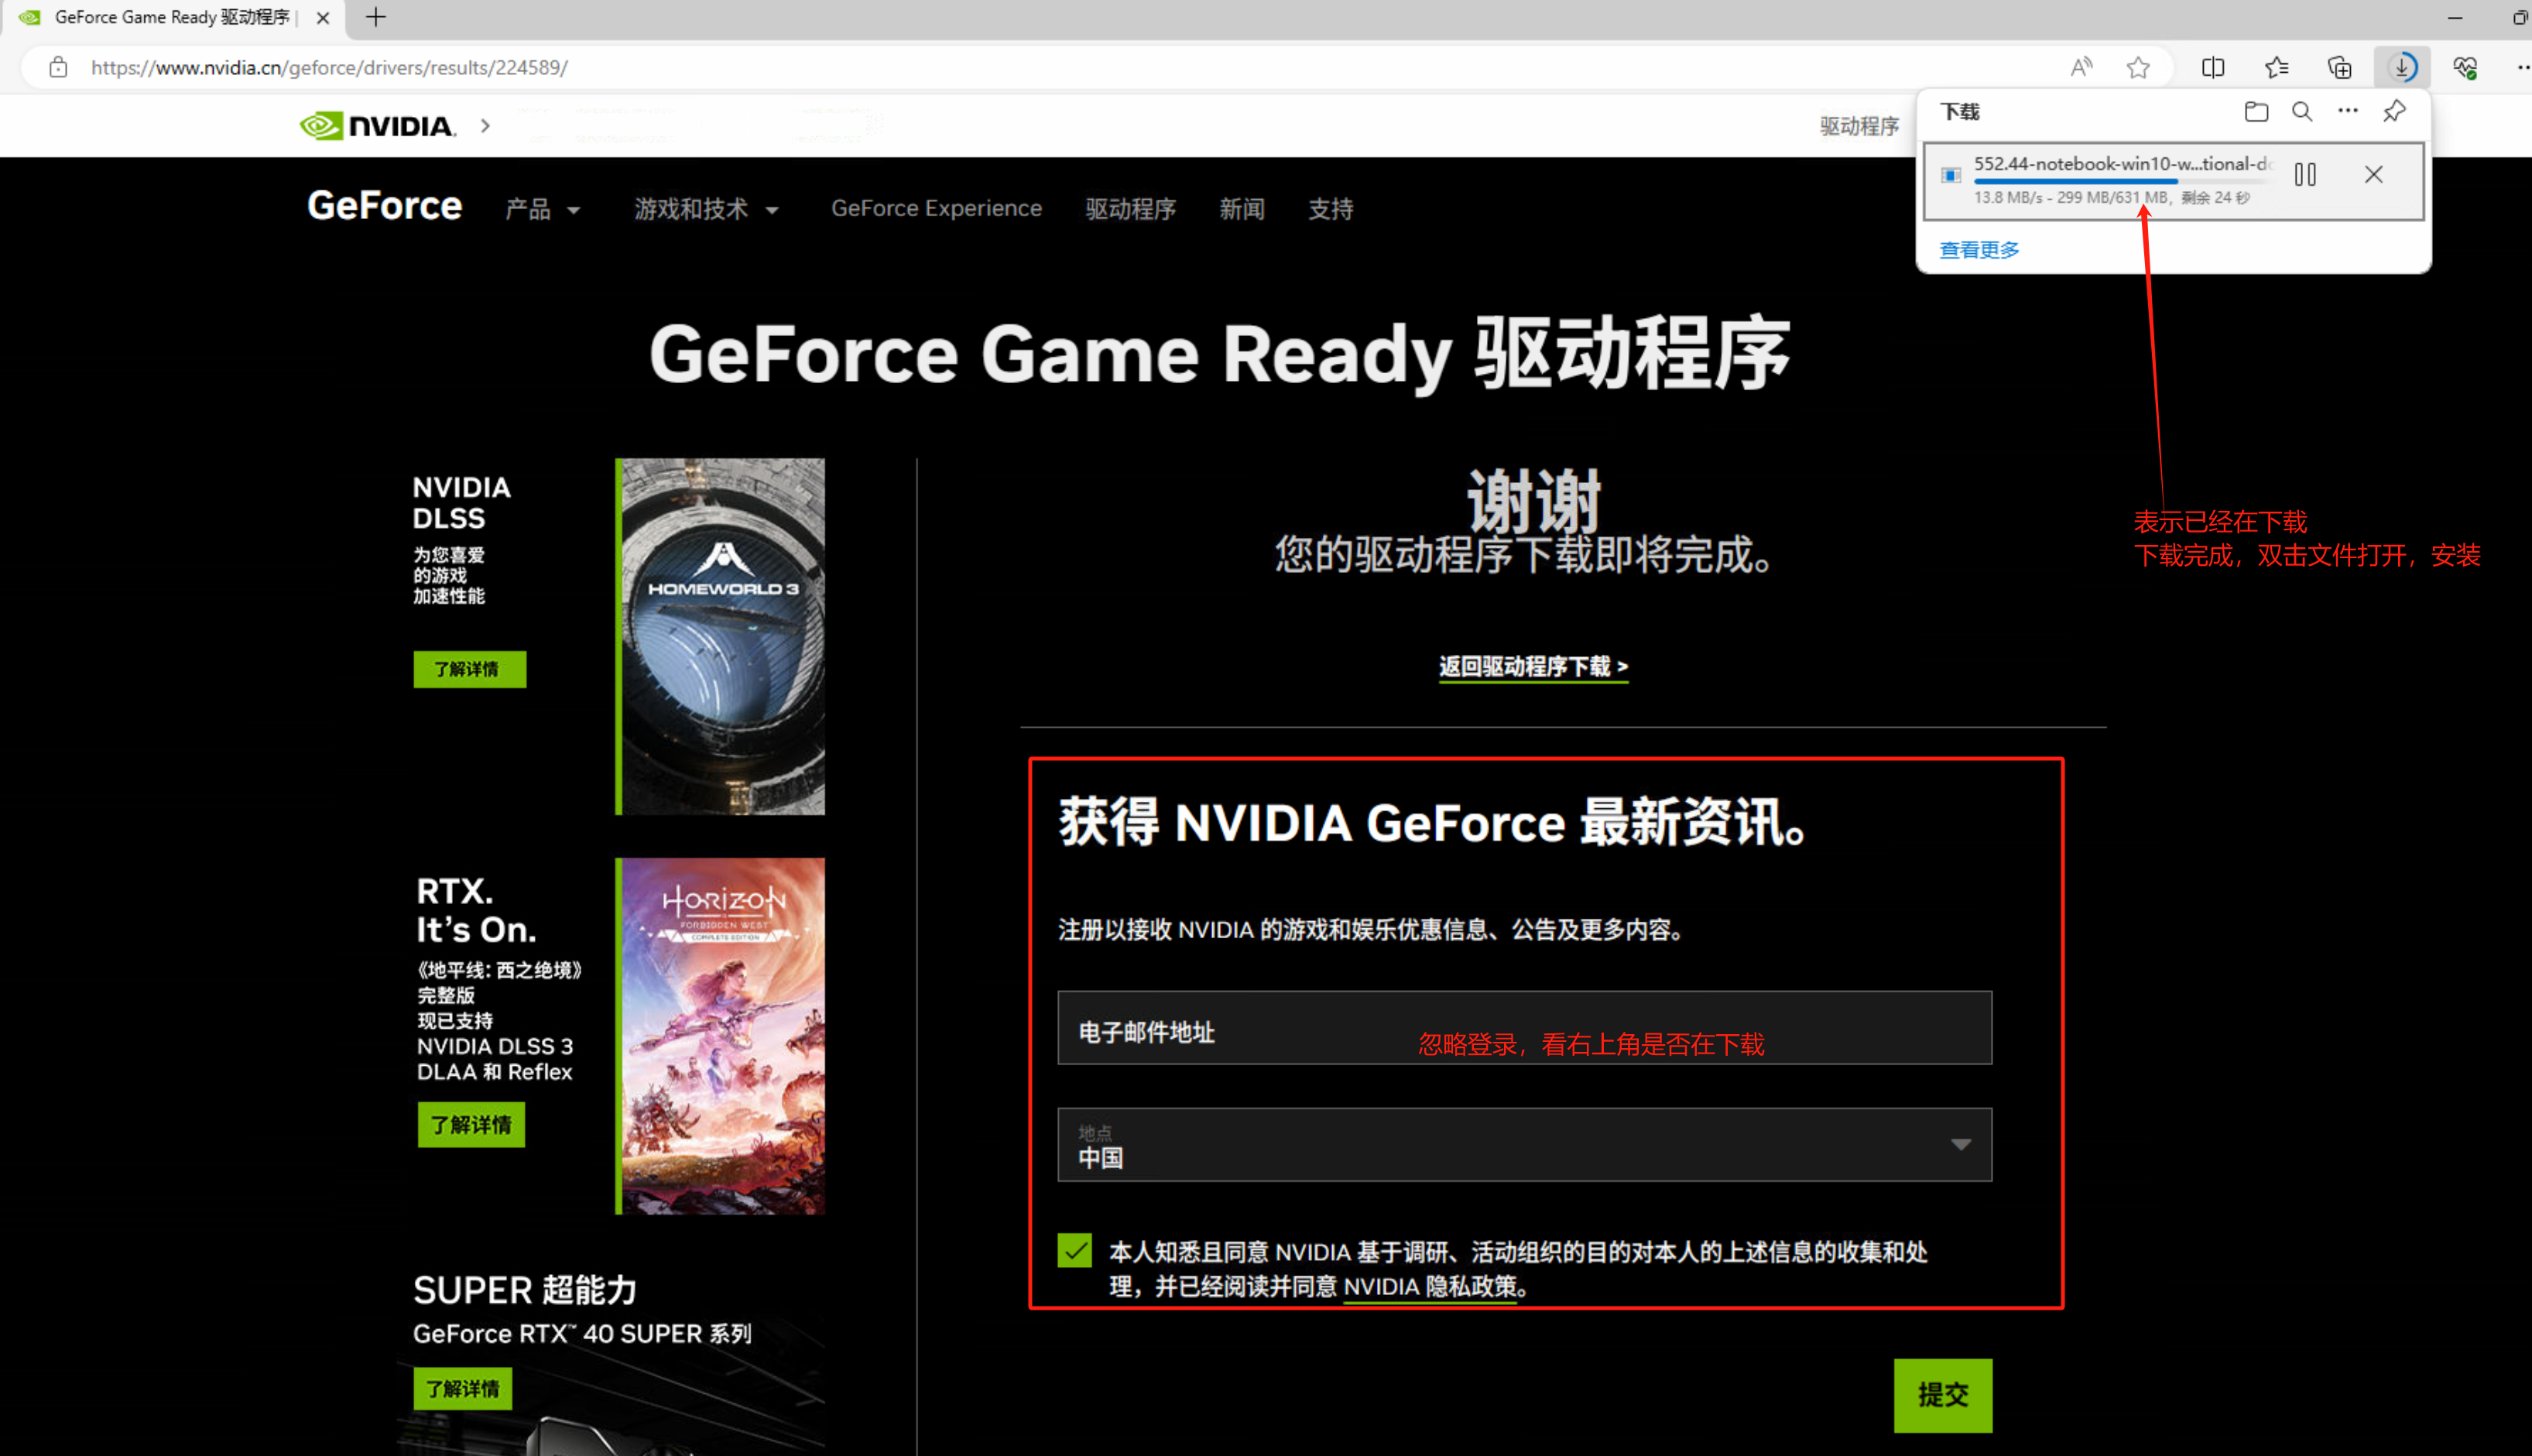This screenshot has height=1456, width=2532.
Task: Open downloads folder icon in panel
Action: point(2256,111)
